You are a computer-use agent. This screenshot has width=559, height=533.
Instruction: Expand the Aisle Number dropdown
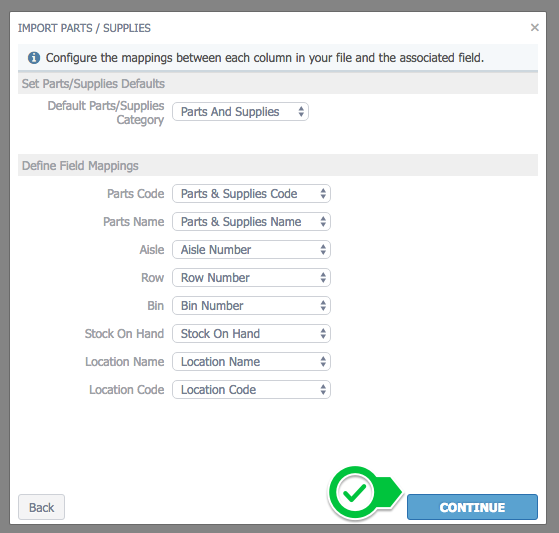coord(251,250)
